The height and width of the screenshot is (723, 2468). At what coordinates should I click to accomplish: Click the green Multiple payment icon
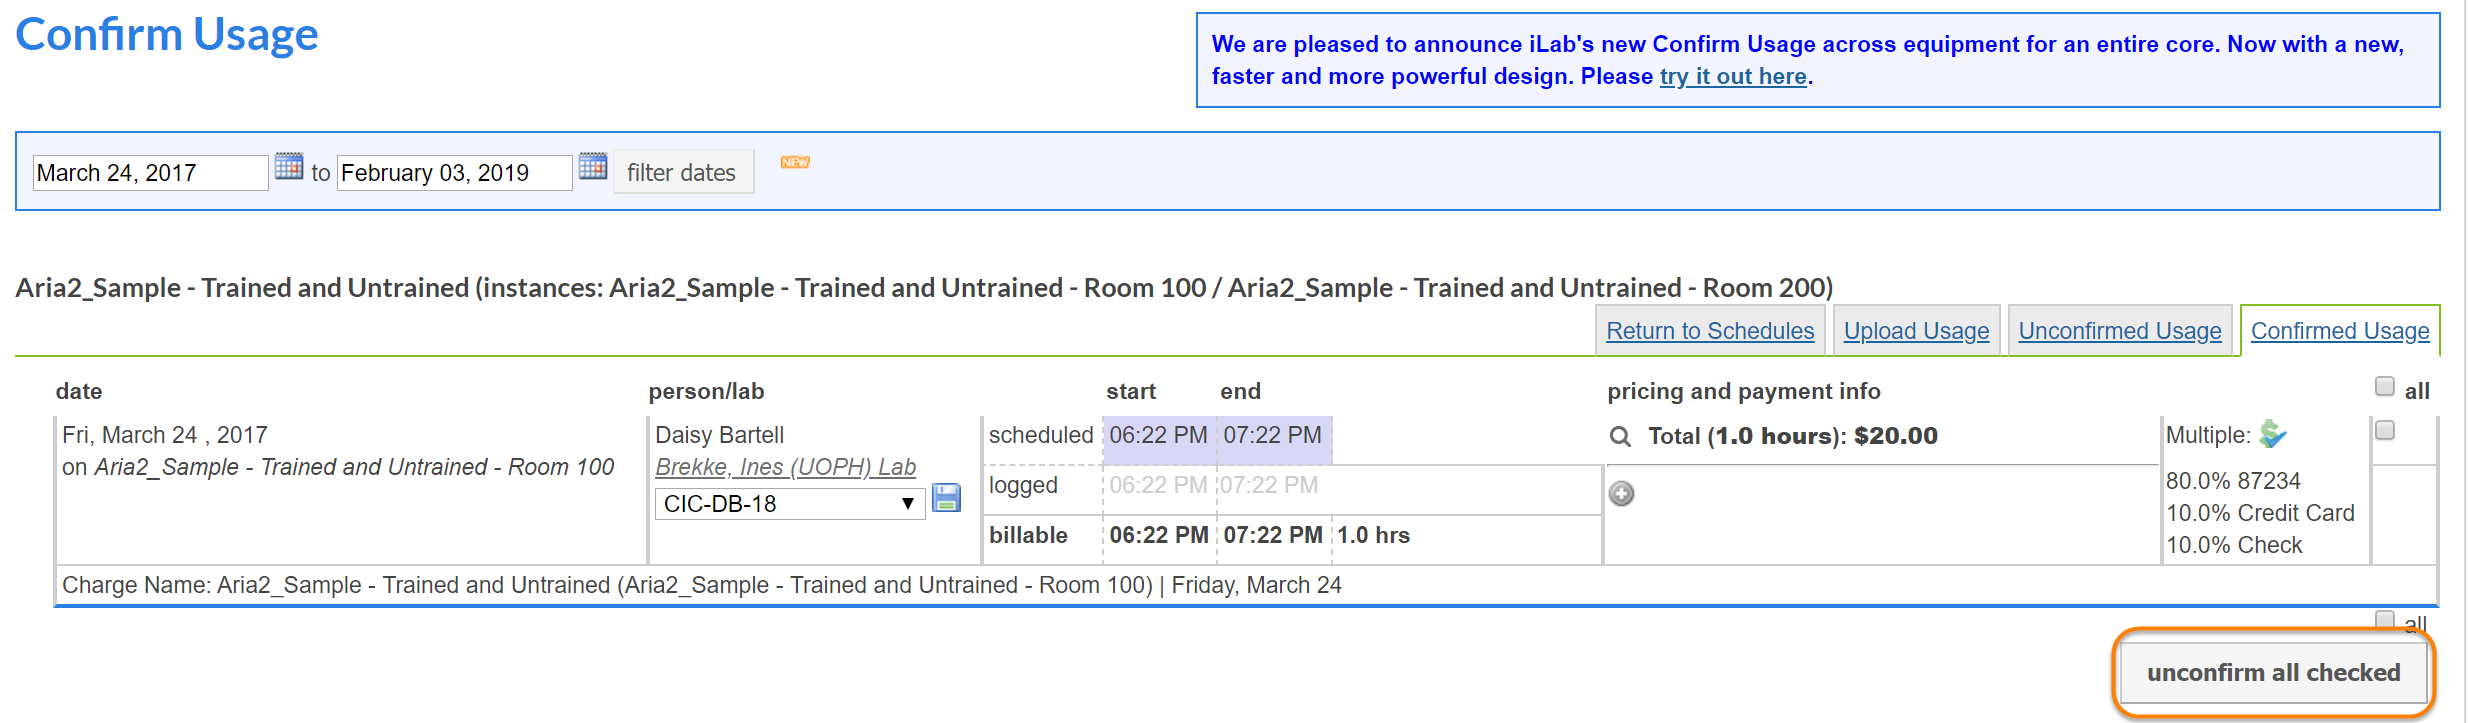click(2273, 434)
